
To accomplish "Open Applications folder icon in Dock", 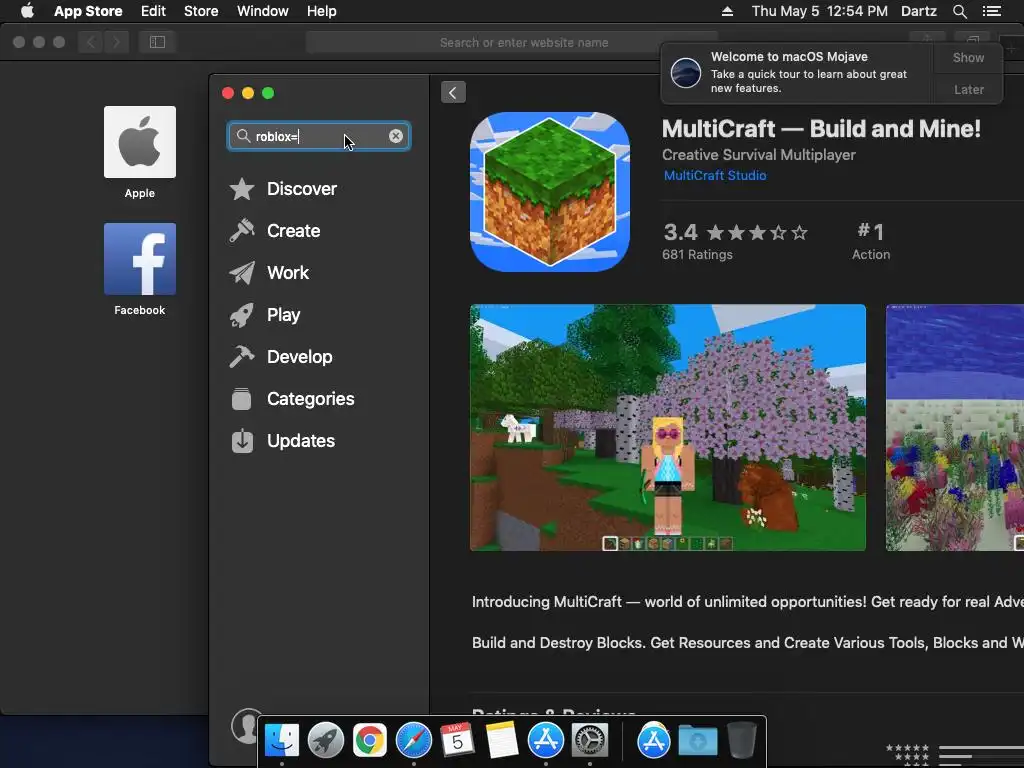I will pyautogui.click(x=654, y=741).
